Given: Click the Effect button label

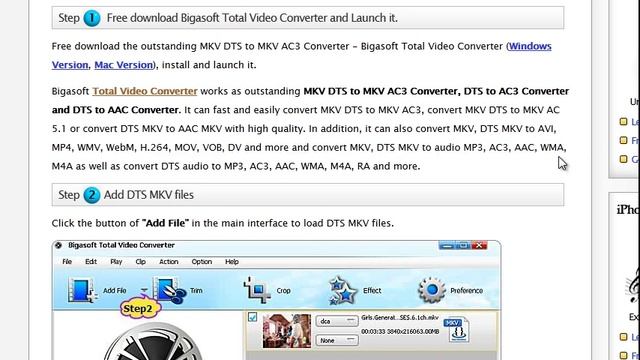Looking at the screenshot, I should click(372, 290).
